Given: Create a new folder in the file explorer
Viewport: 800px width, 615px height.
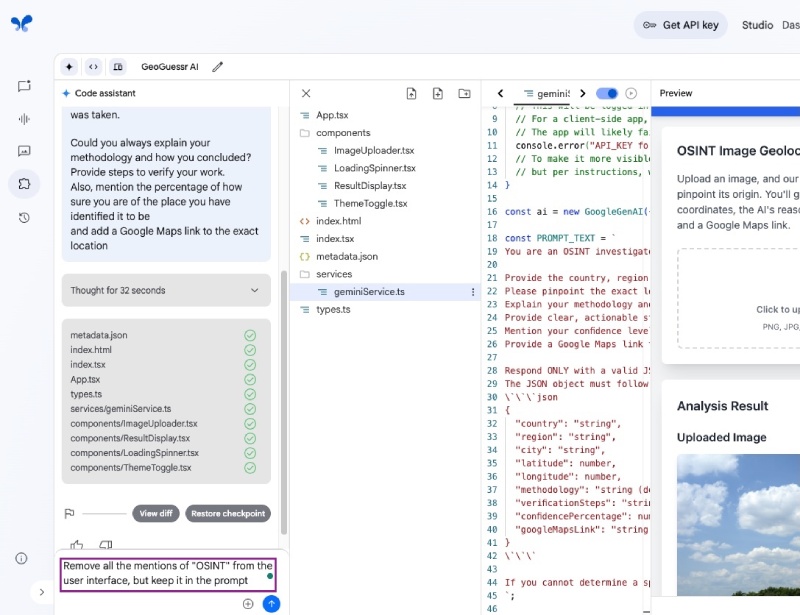Looking at the screenshot, I should (463, 92).
